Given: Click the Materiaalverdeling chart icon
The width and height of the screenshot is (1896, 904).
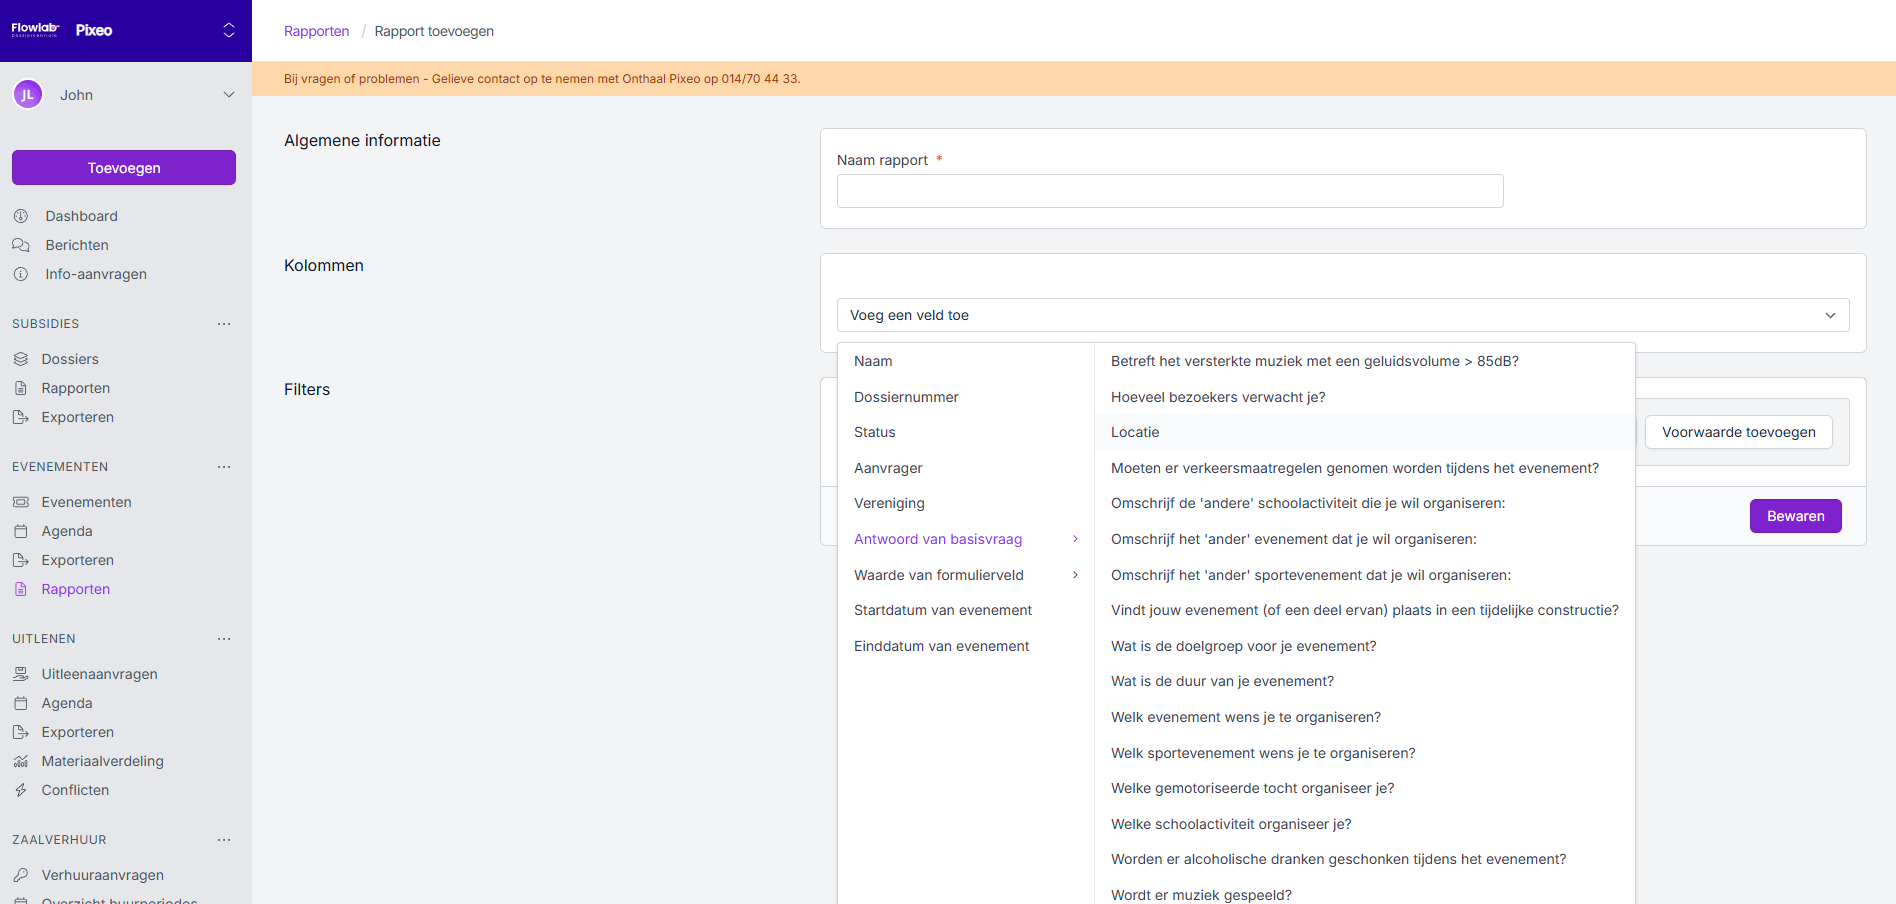Looking at the screenshot, I should [21, 761].
